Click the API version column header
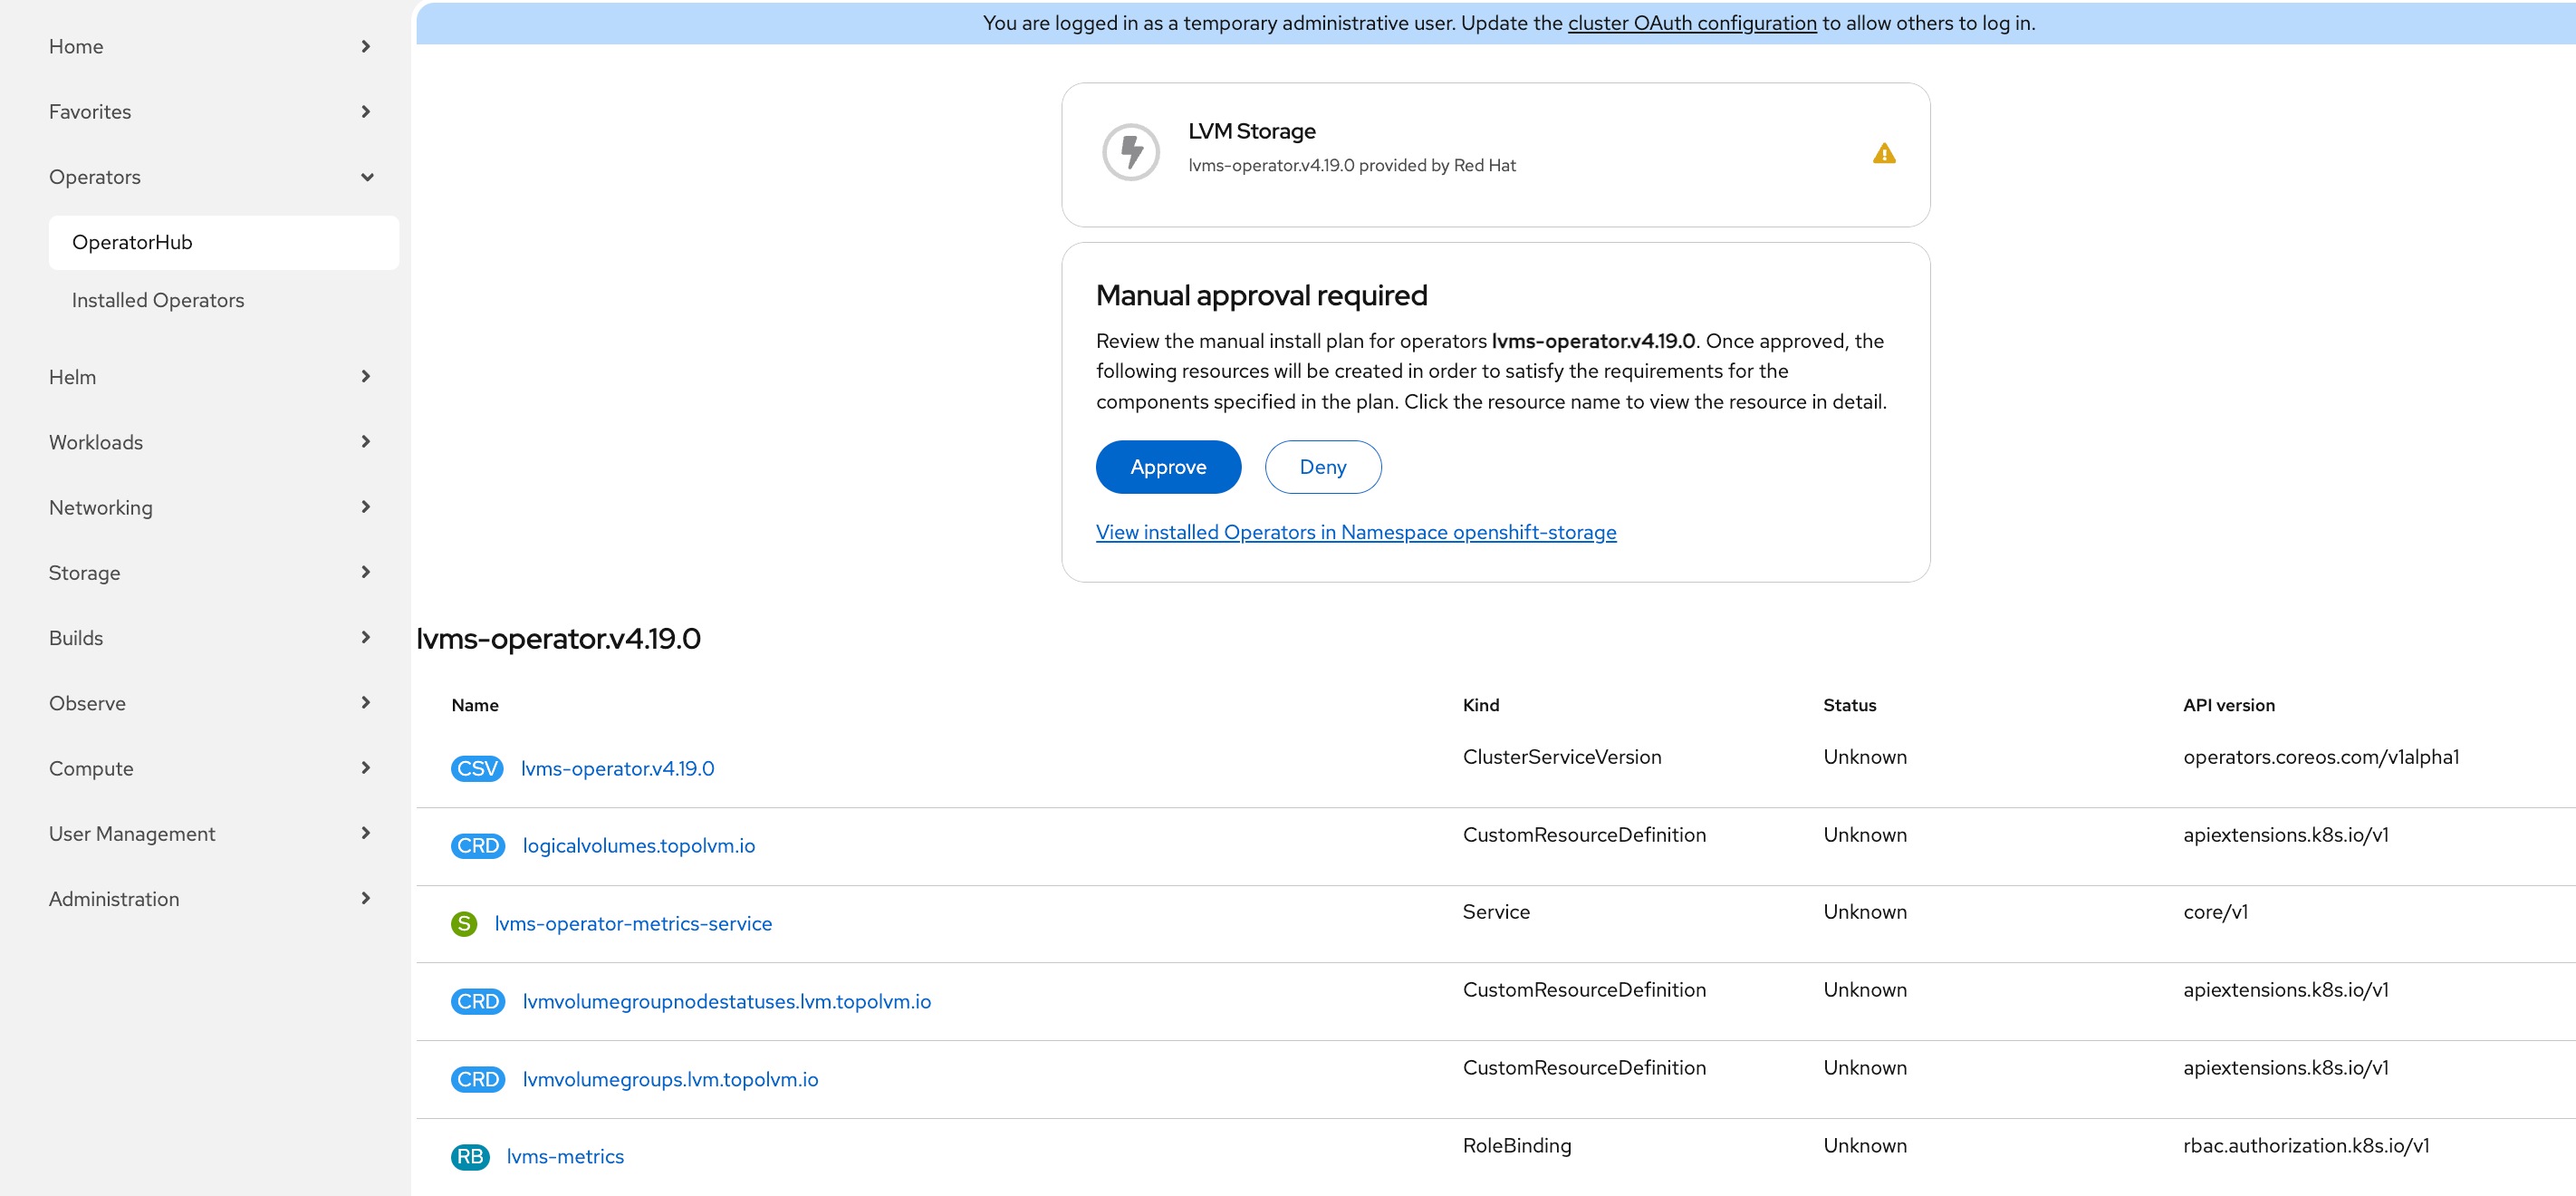This screenshot has width=2576, height=1196. [x=2229, y=705]
